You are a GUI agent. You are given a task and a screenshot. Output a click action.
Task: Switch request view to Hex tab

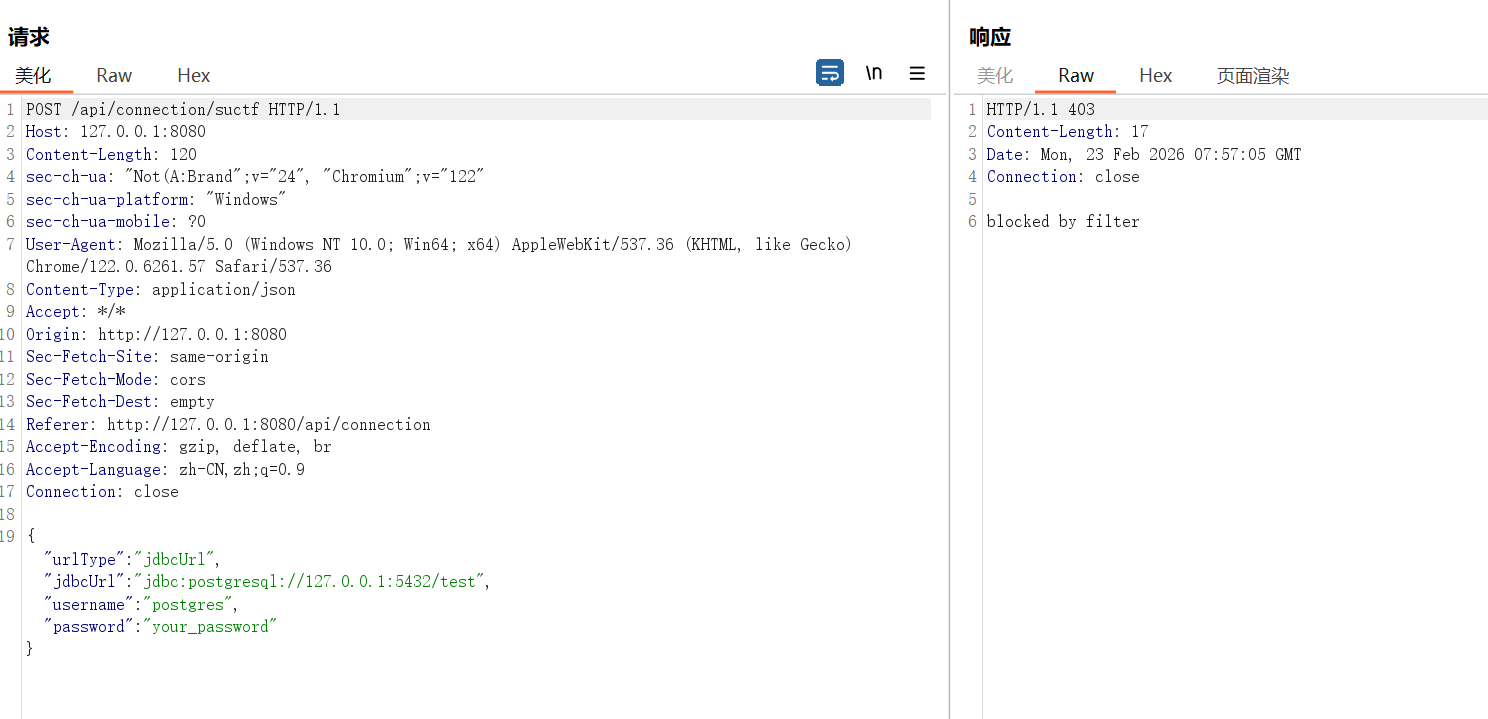[x=193, y=76]
